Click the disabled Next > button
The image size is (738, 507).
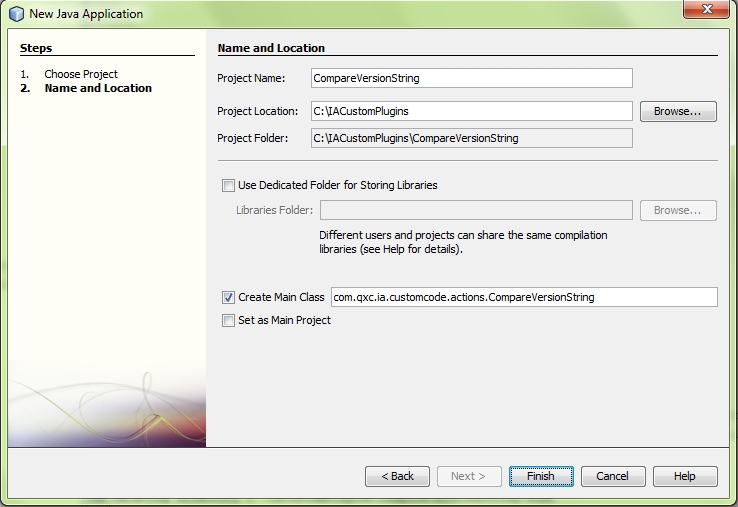tap(469, 476)
